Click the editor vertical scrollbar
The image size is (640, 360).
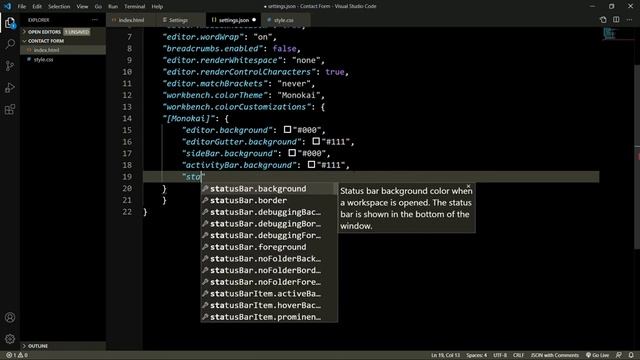(637, 157)
